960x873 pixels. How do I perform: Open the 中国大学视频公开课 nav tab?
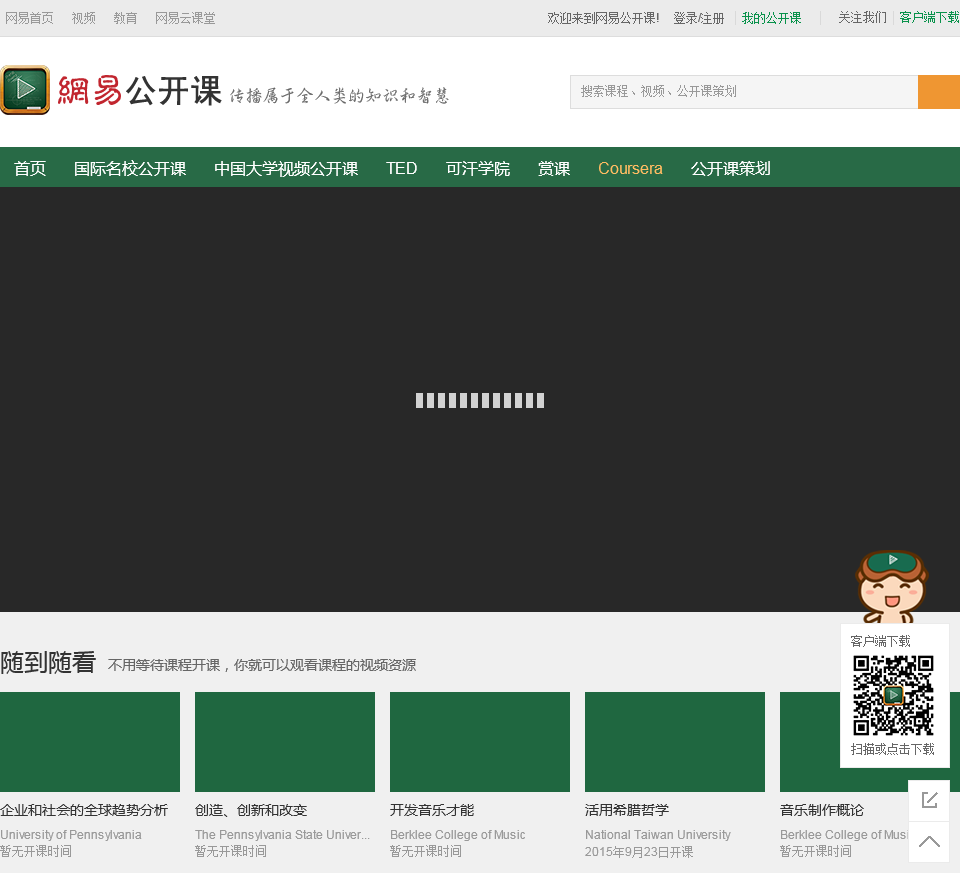[x=286, y=168]
